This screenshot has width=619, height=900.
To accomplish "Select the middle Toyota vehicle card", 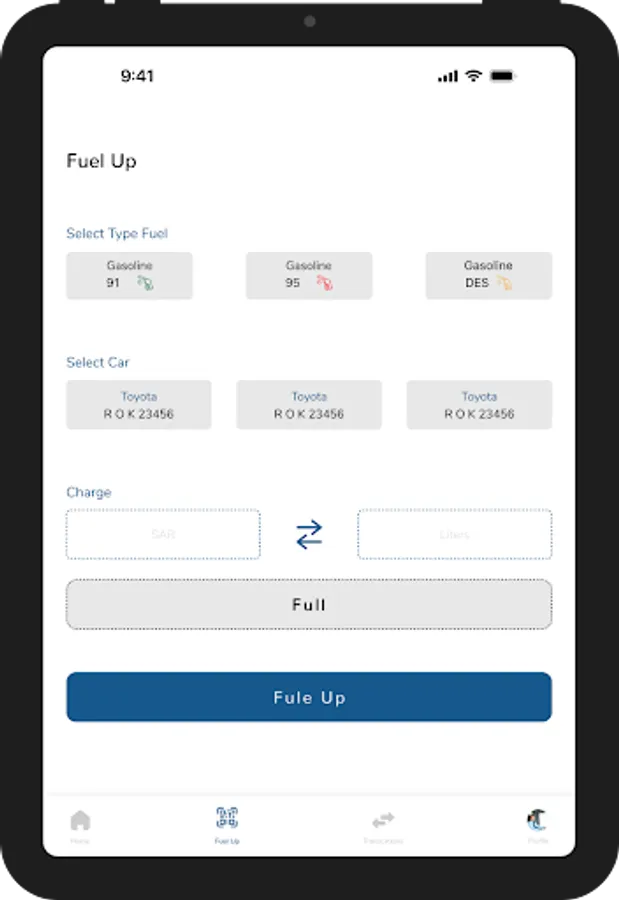I will [308, 405].
